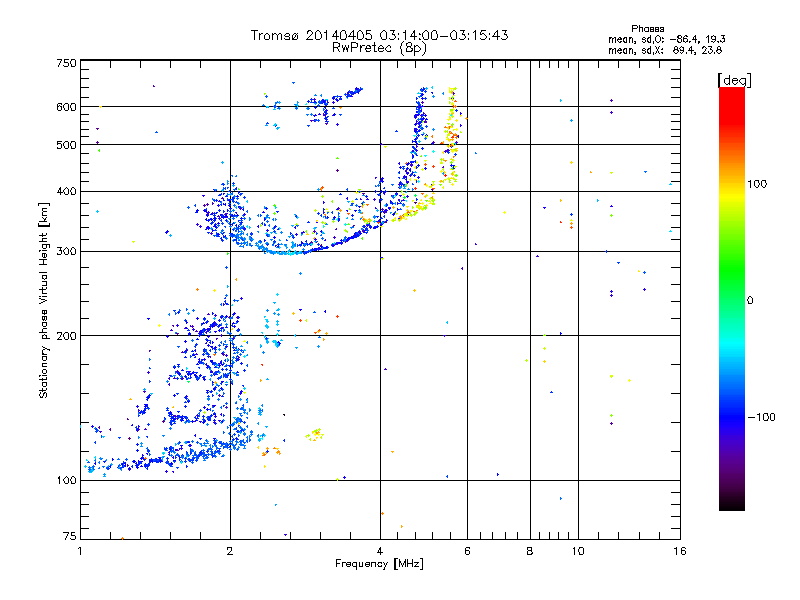The image size is (800, 600).
Task: Click the colorbar tick label '0'
Action: (x=749, y=301)
